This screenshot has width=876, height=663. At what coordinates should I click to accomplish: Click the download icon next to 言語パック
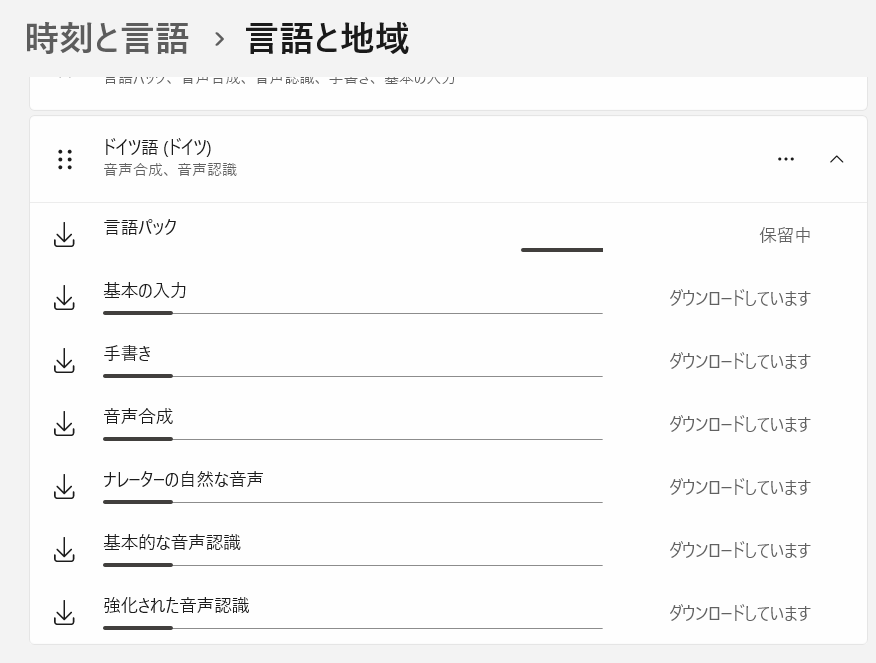click(x=64, y=235)
